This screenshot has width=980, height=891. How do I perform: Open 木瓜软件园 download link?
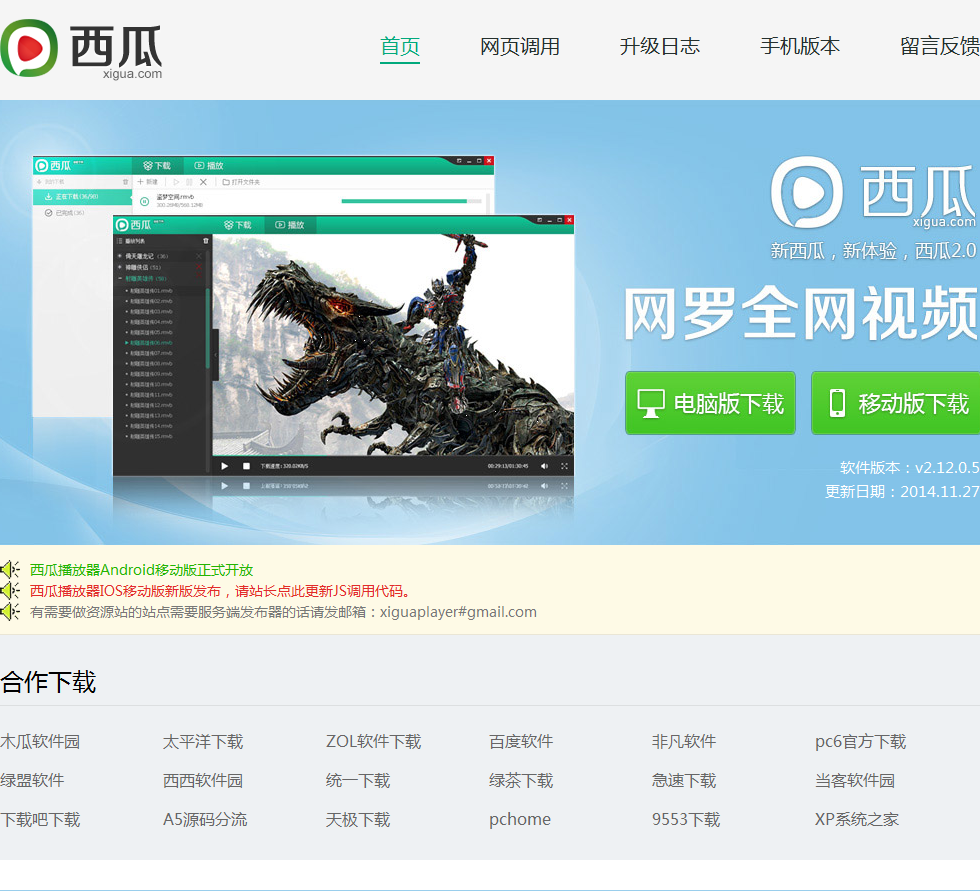click(40, 742)
